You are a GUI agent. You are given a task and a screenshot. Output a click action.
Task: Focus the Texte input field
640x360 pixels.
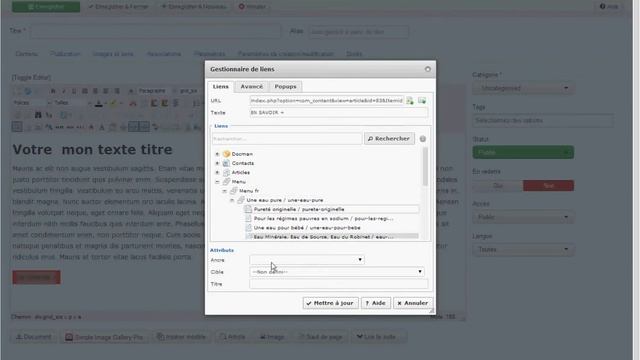pyautogui.click(x=338, y=112)
